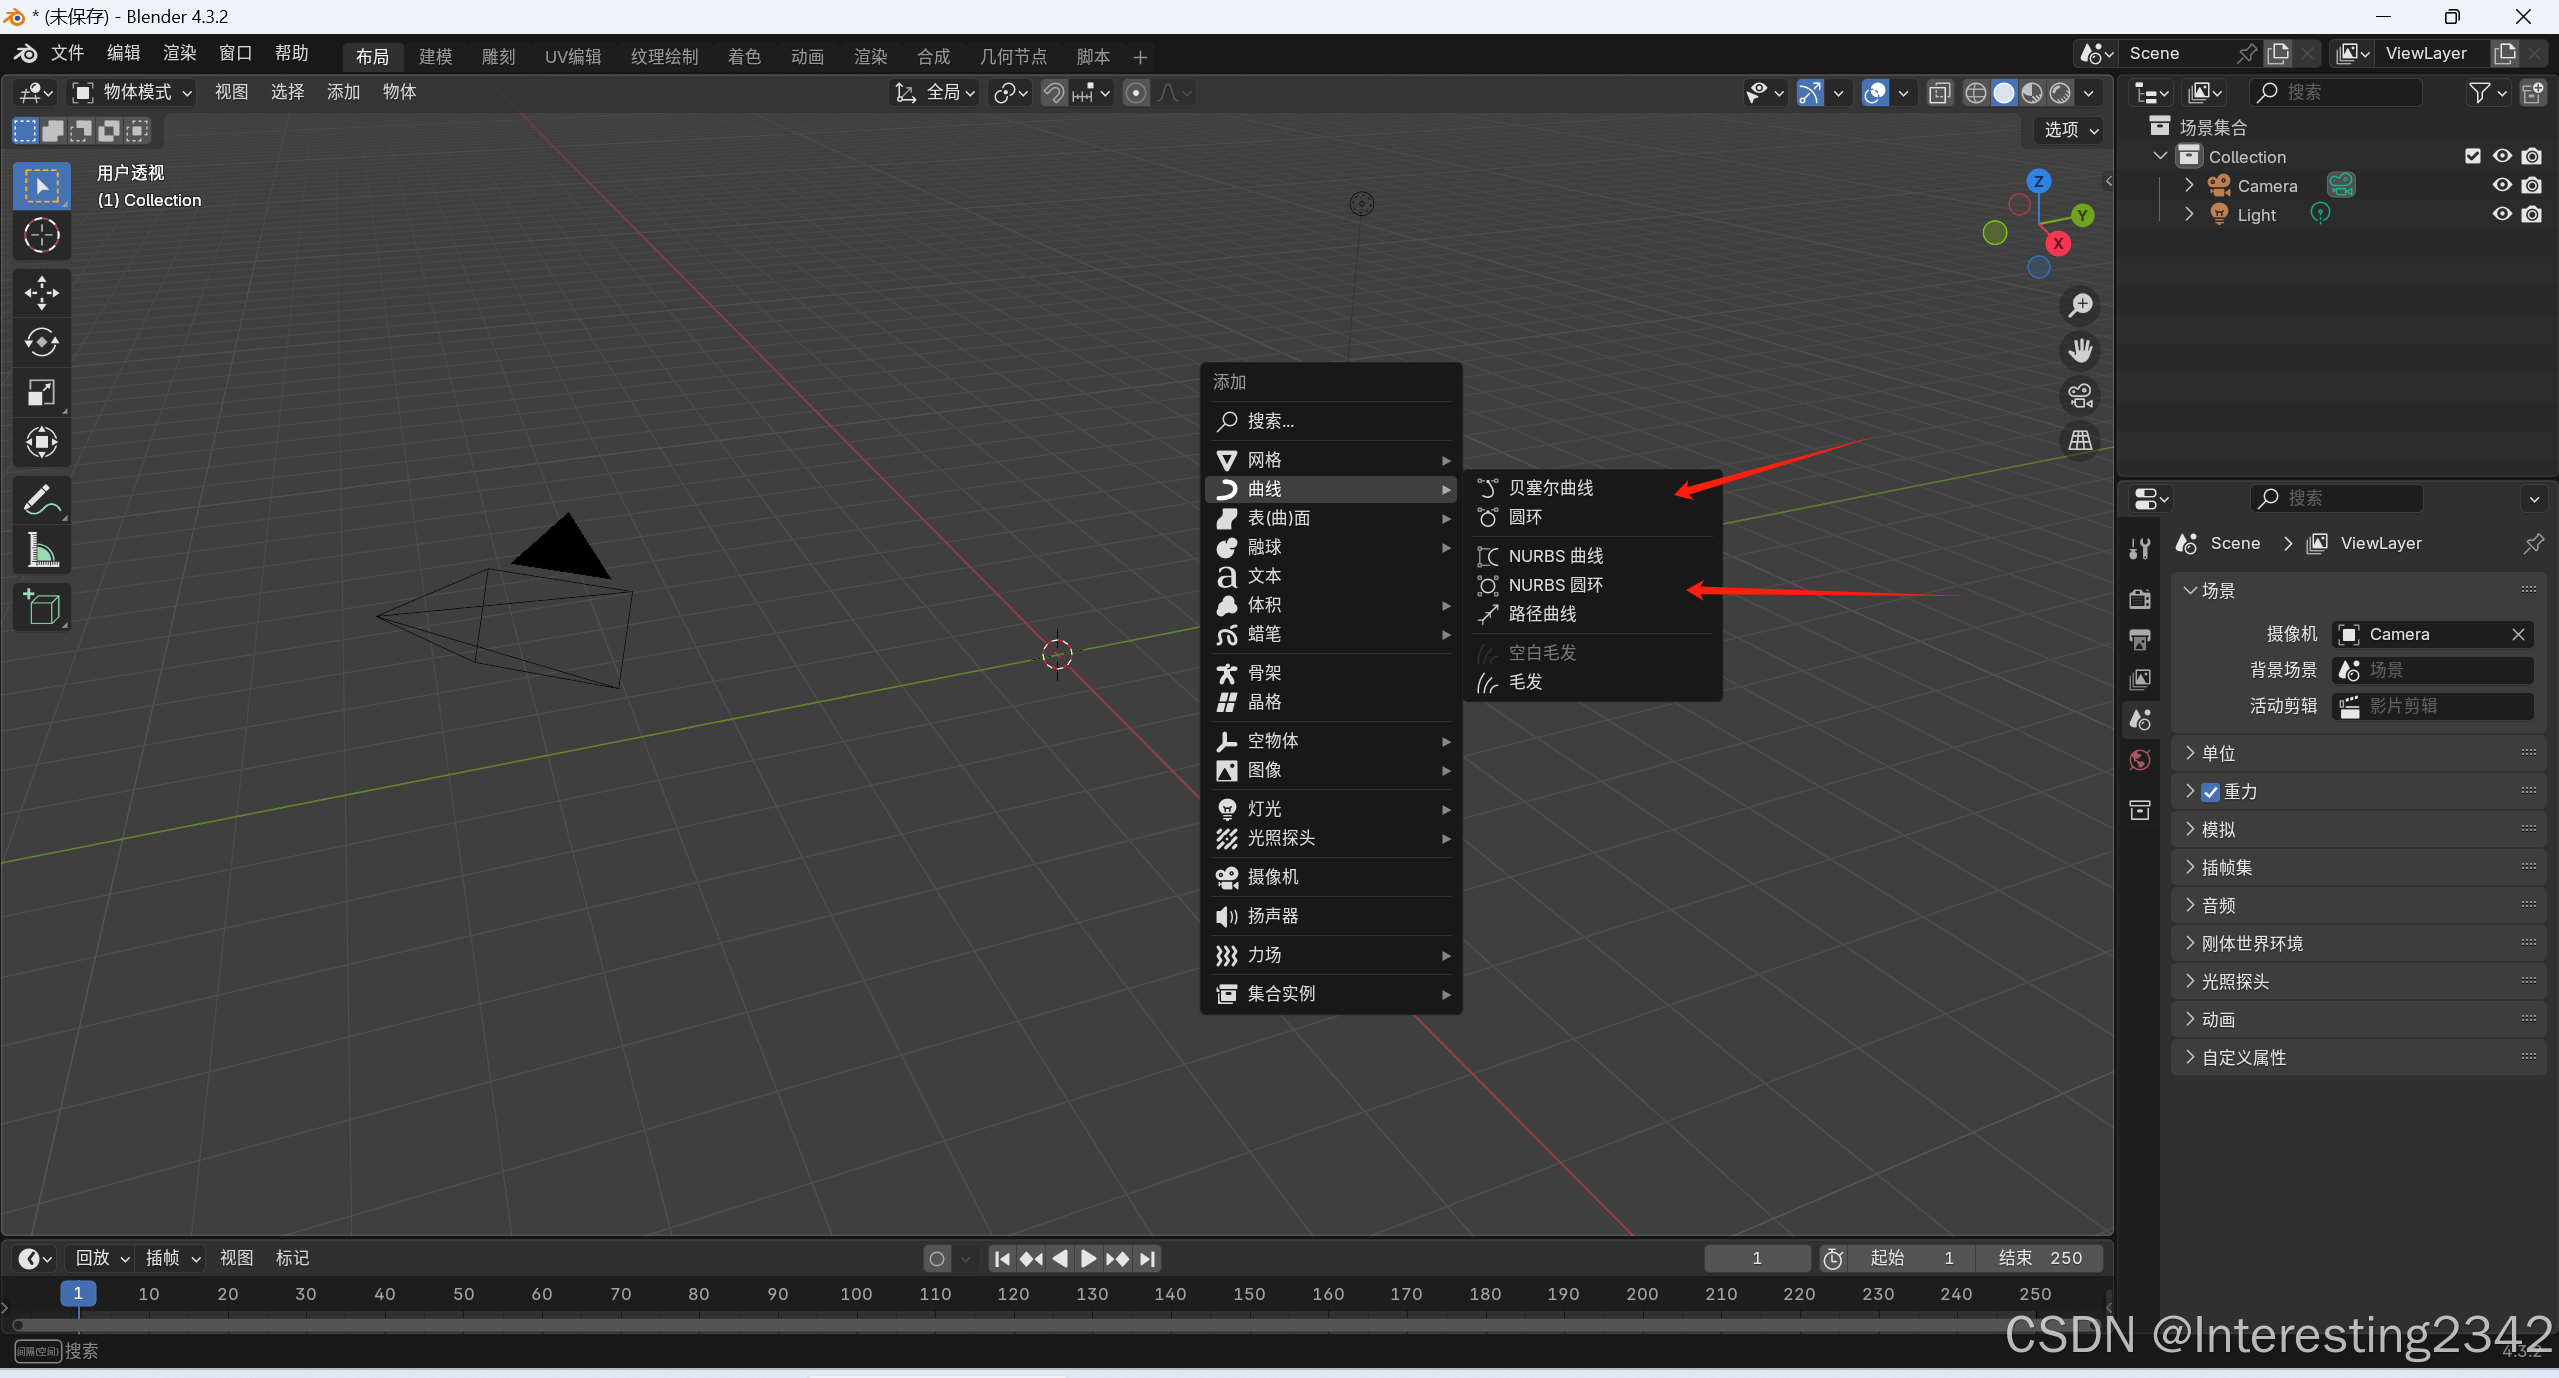Click the Add Cube tool icon
The width and height of the screenshot is (2559, 1378).
point(41,607)
